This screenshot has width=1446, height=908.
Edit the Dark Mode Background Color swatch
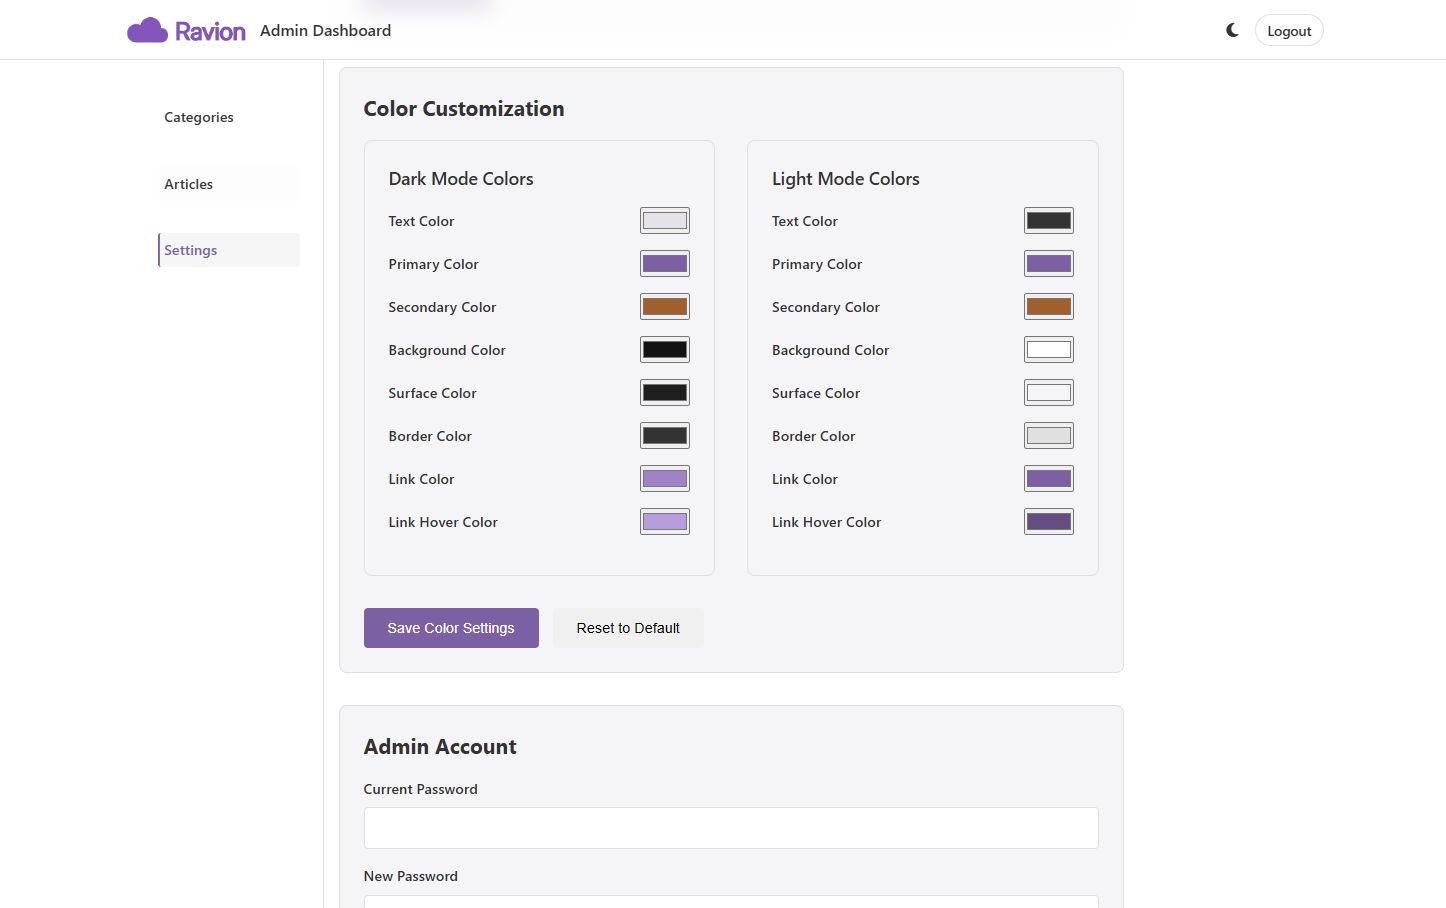pyautogui.click(x=664, y=350)
